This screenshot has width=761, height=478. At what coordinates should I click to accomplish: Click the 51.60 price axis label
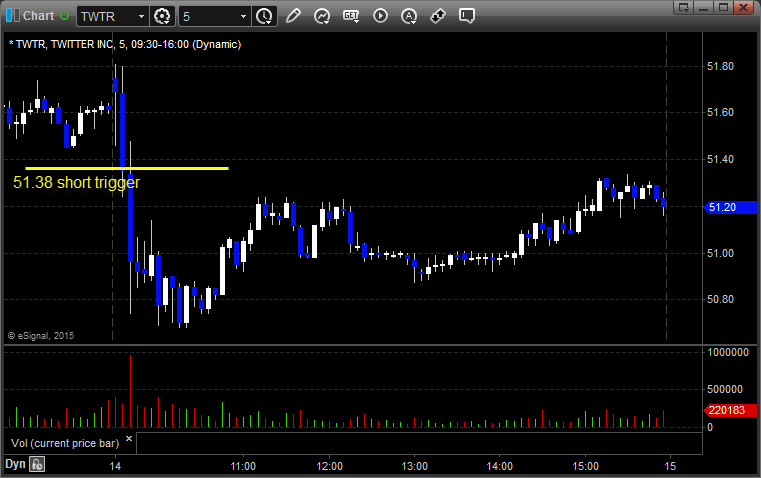pos(720,113)
